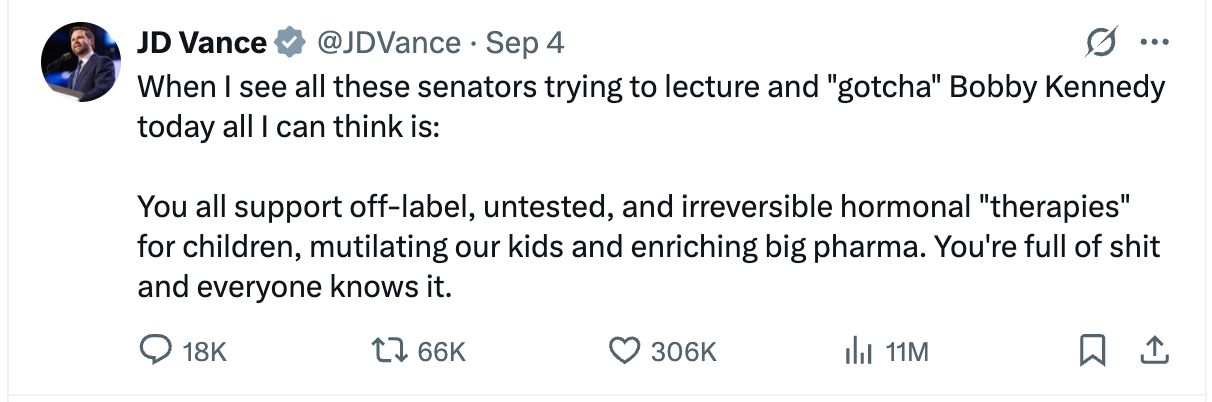Click the blue verified checkmark badge
This screenshot has height=402, width=1212.
click(290, 43)
